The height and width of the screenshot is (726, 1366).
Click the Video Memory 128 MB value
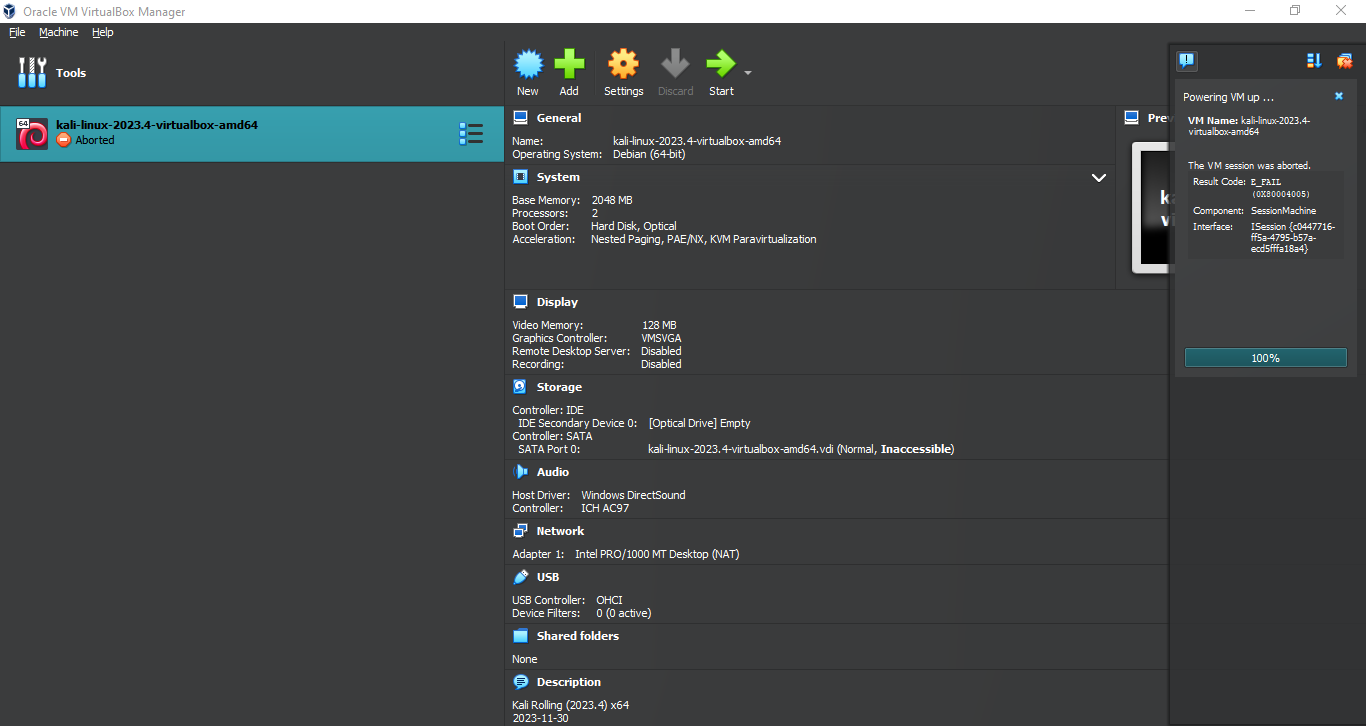tap(659, 325)
